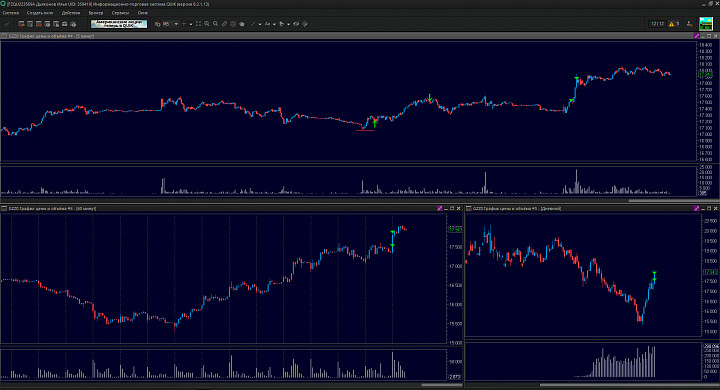
Task: Open the Действия menu
Action: tap(71, 13)
